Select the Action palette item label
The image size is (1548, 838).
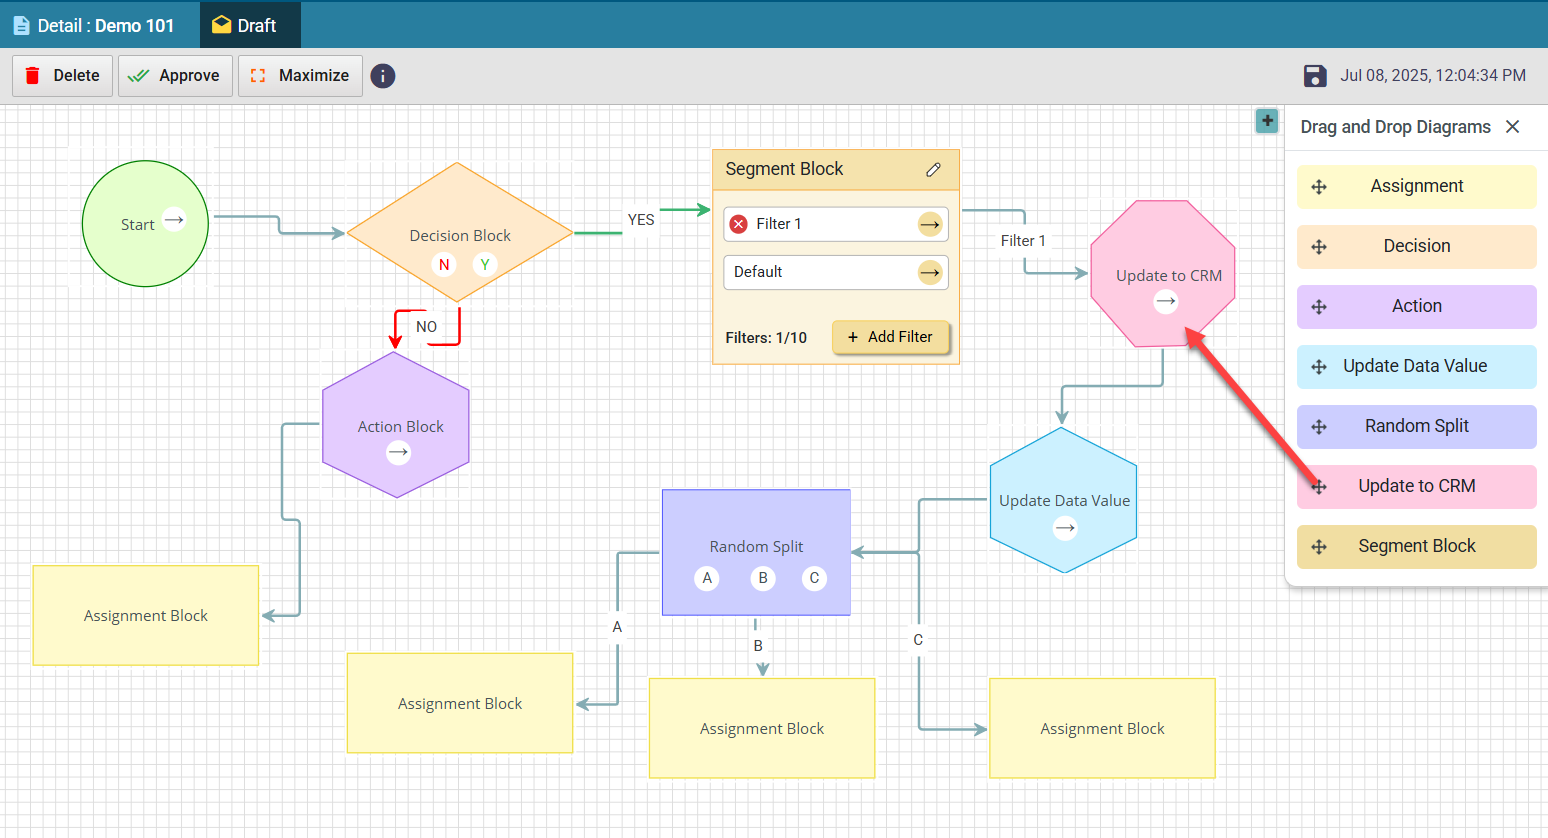(1417, 306)
